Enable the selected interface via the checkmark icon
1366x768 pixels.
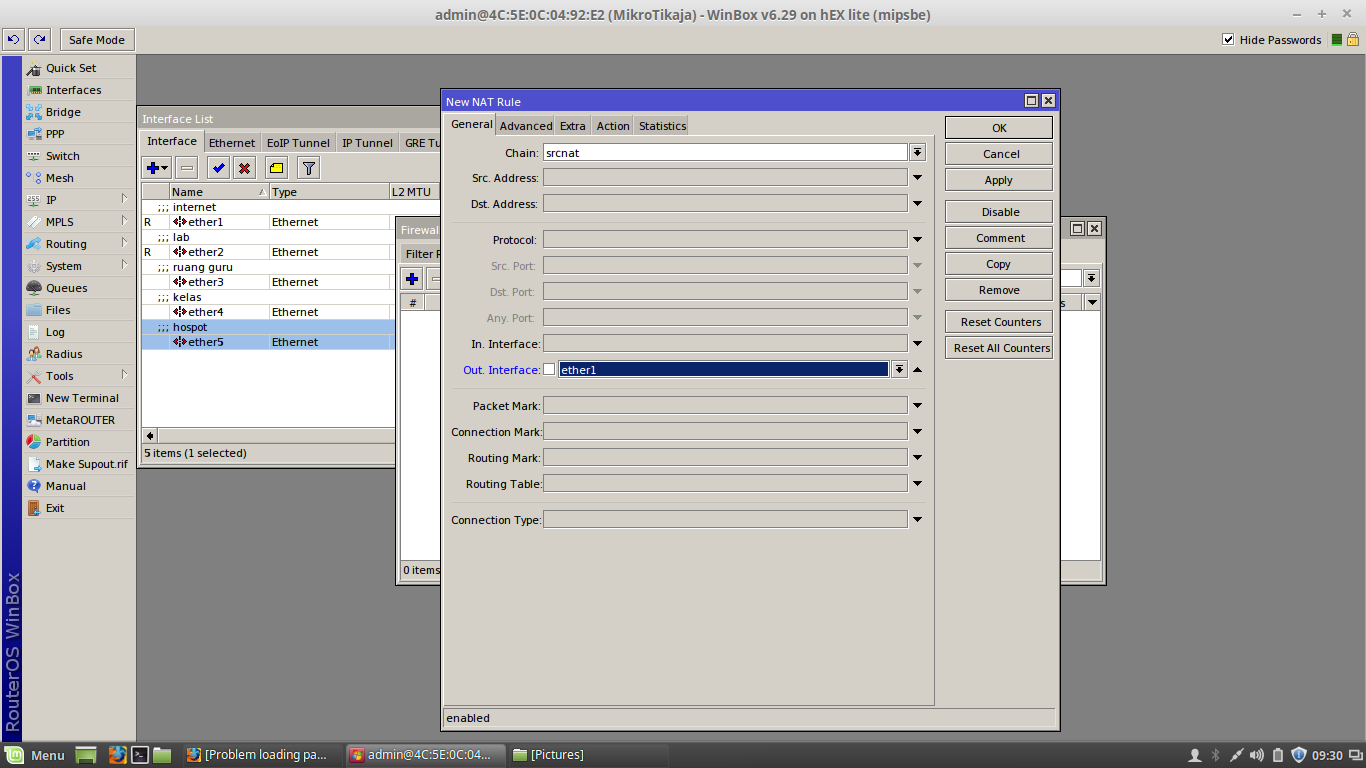[x=217, y=167]
